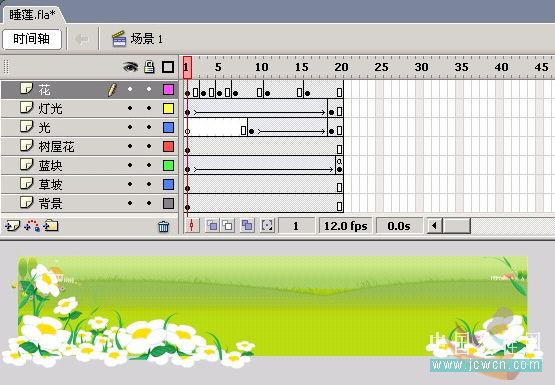Click the insert layer icon
The width and height of the screenshot is (555, 385).
12,225
